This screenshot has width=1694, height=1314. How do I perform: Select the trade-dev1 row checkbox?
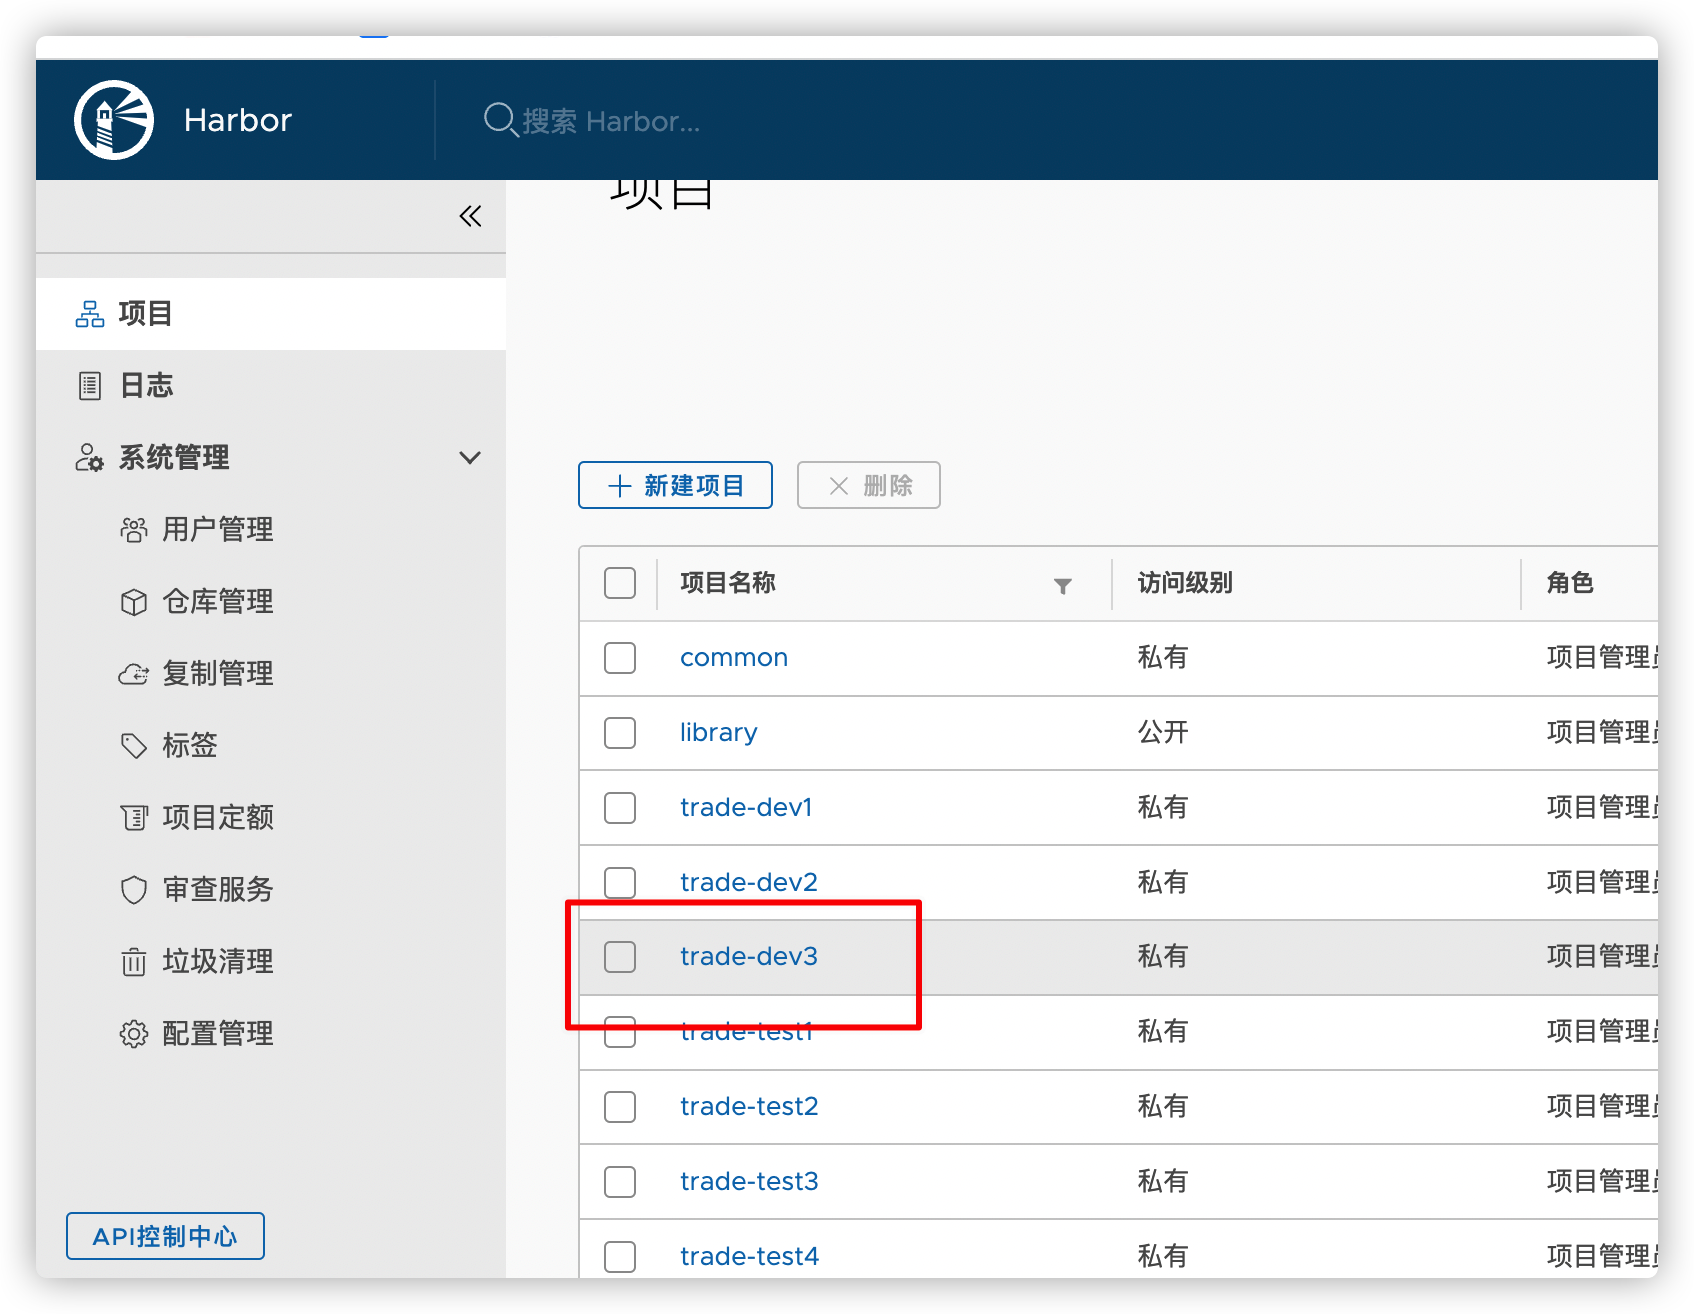tap(620, 808)
